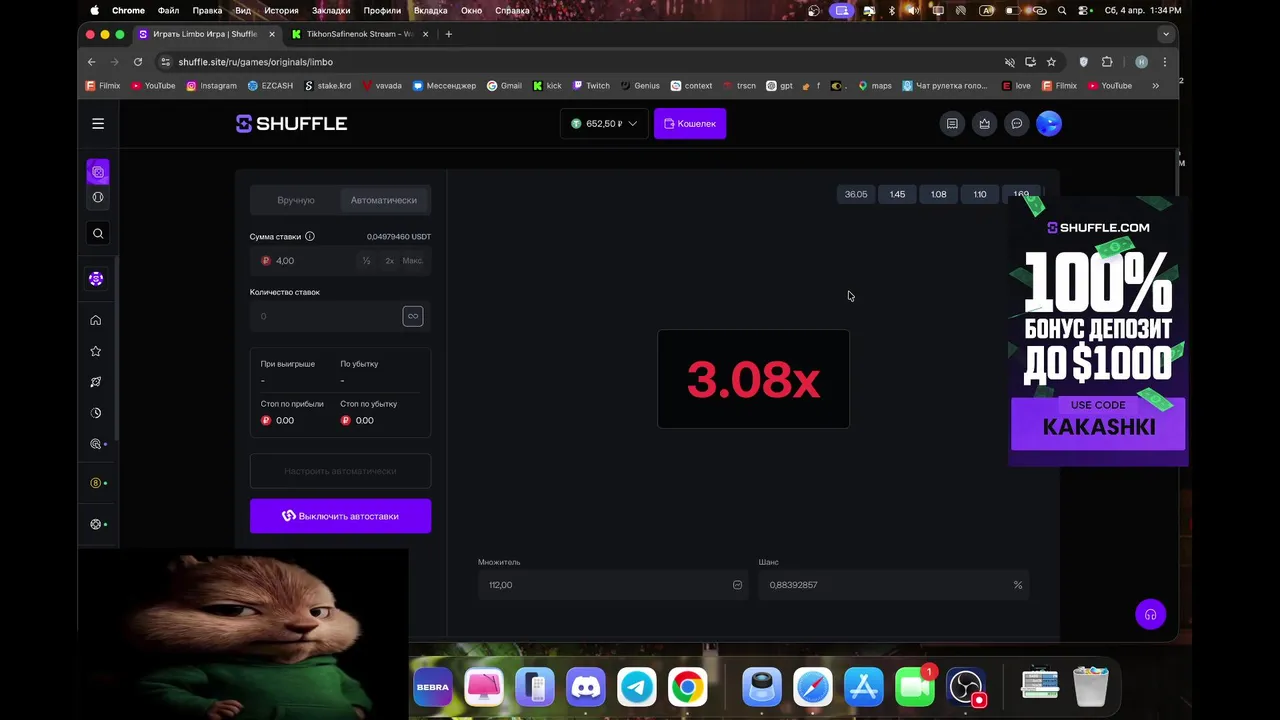The height and width of the screenshot is (720, 1280).
Task: Click Настроить автоматически button
Action: pos(341,471)
